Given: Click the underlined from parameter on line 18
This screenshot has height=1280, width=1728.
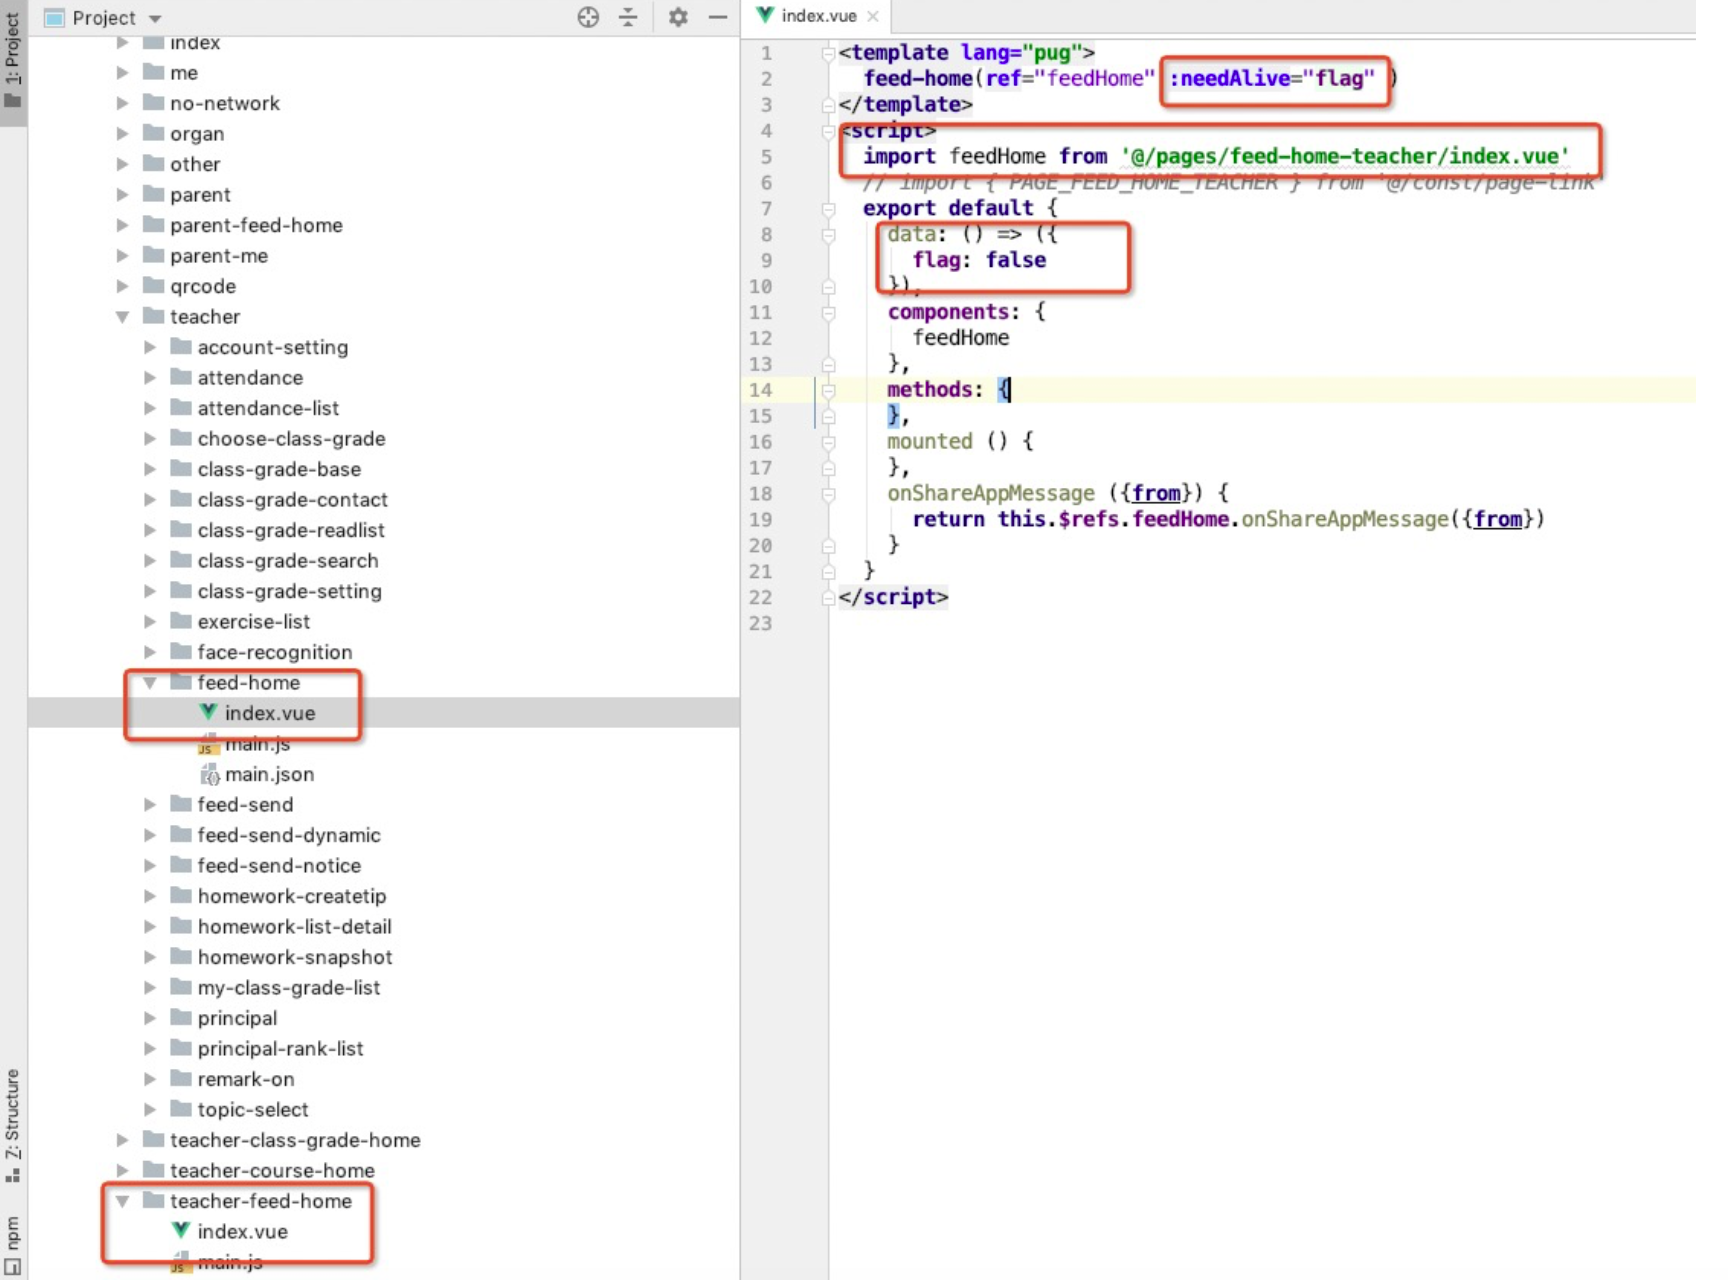Looking at the screenshot, I should pyautogui.click(x=1156, y=493).
